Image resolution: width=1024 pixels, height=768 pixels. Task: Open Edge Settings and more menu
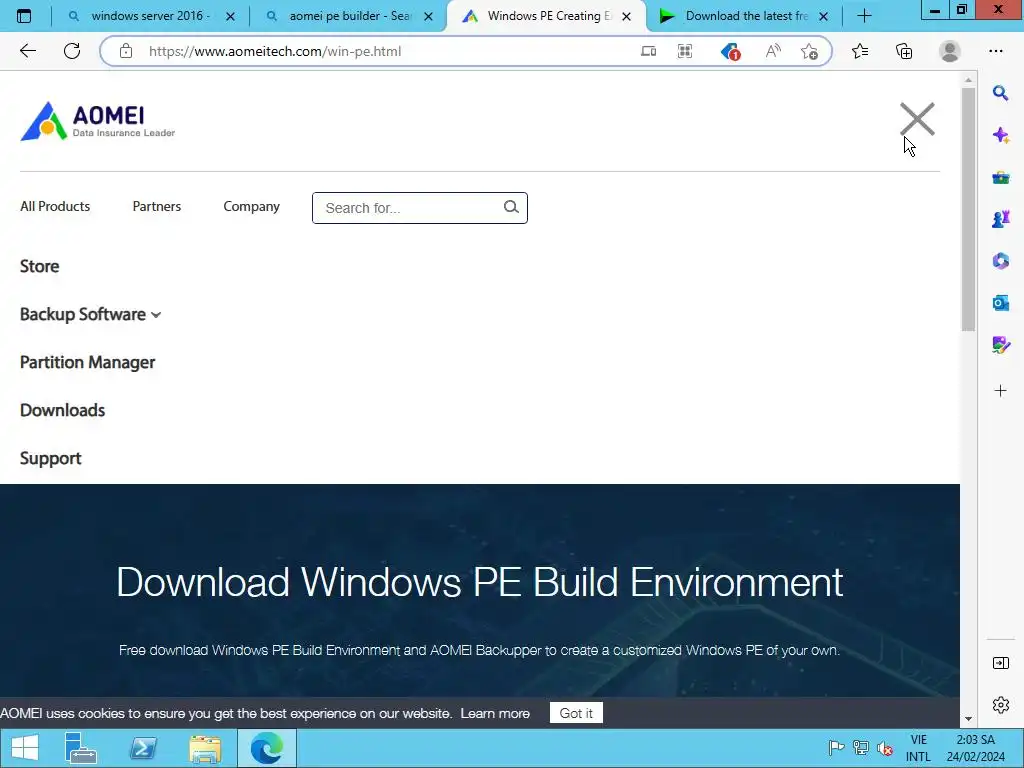[x=995, y=51]
